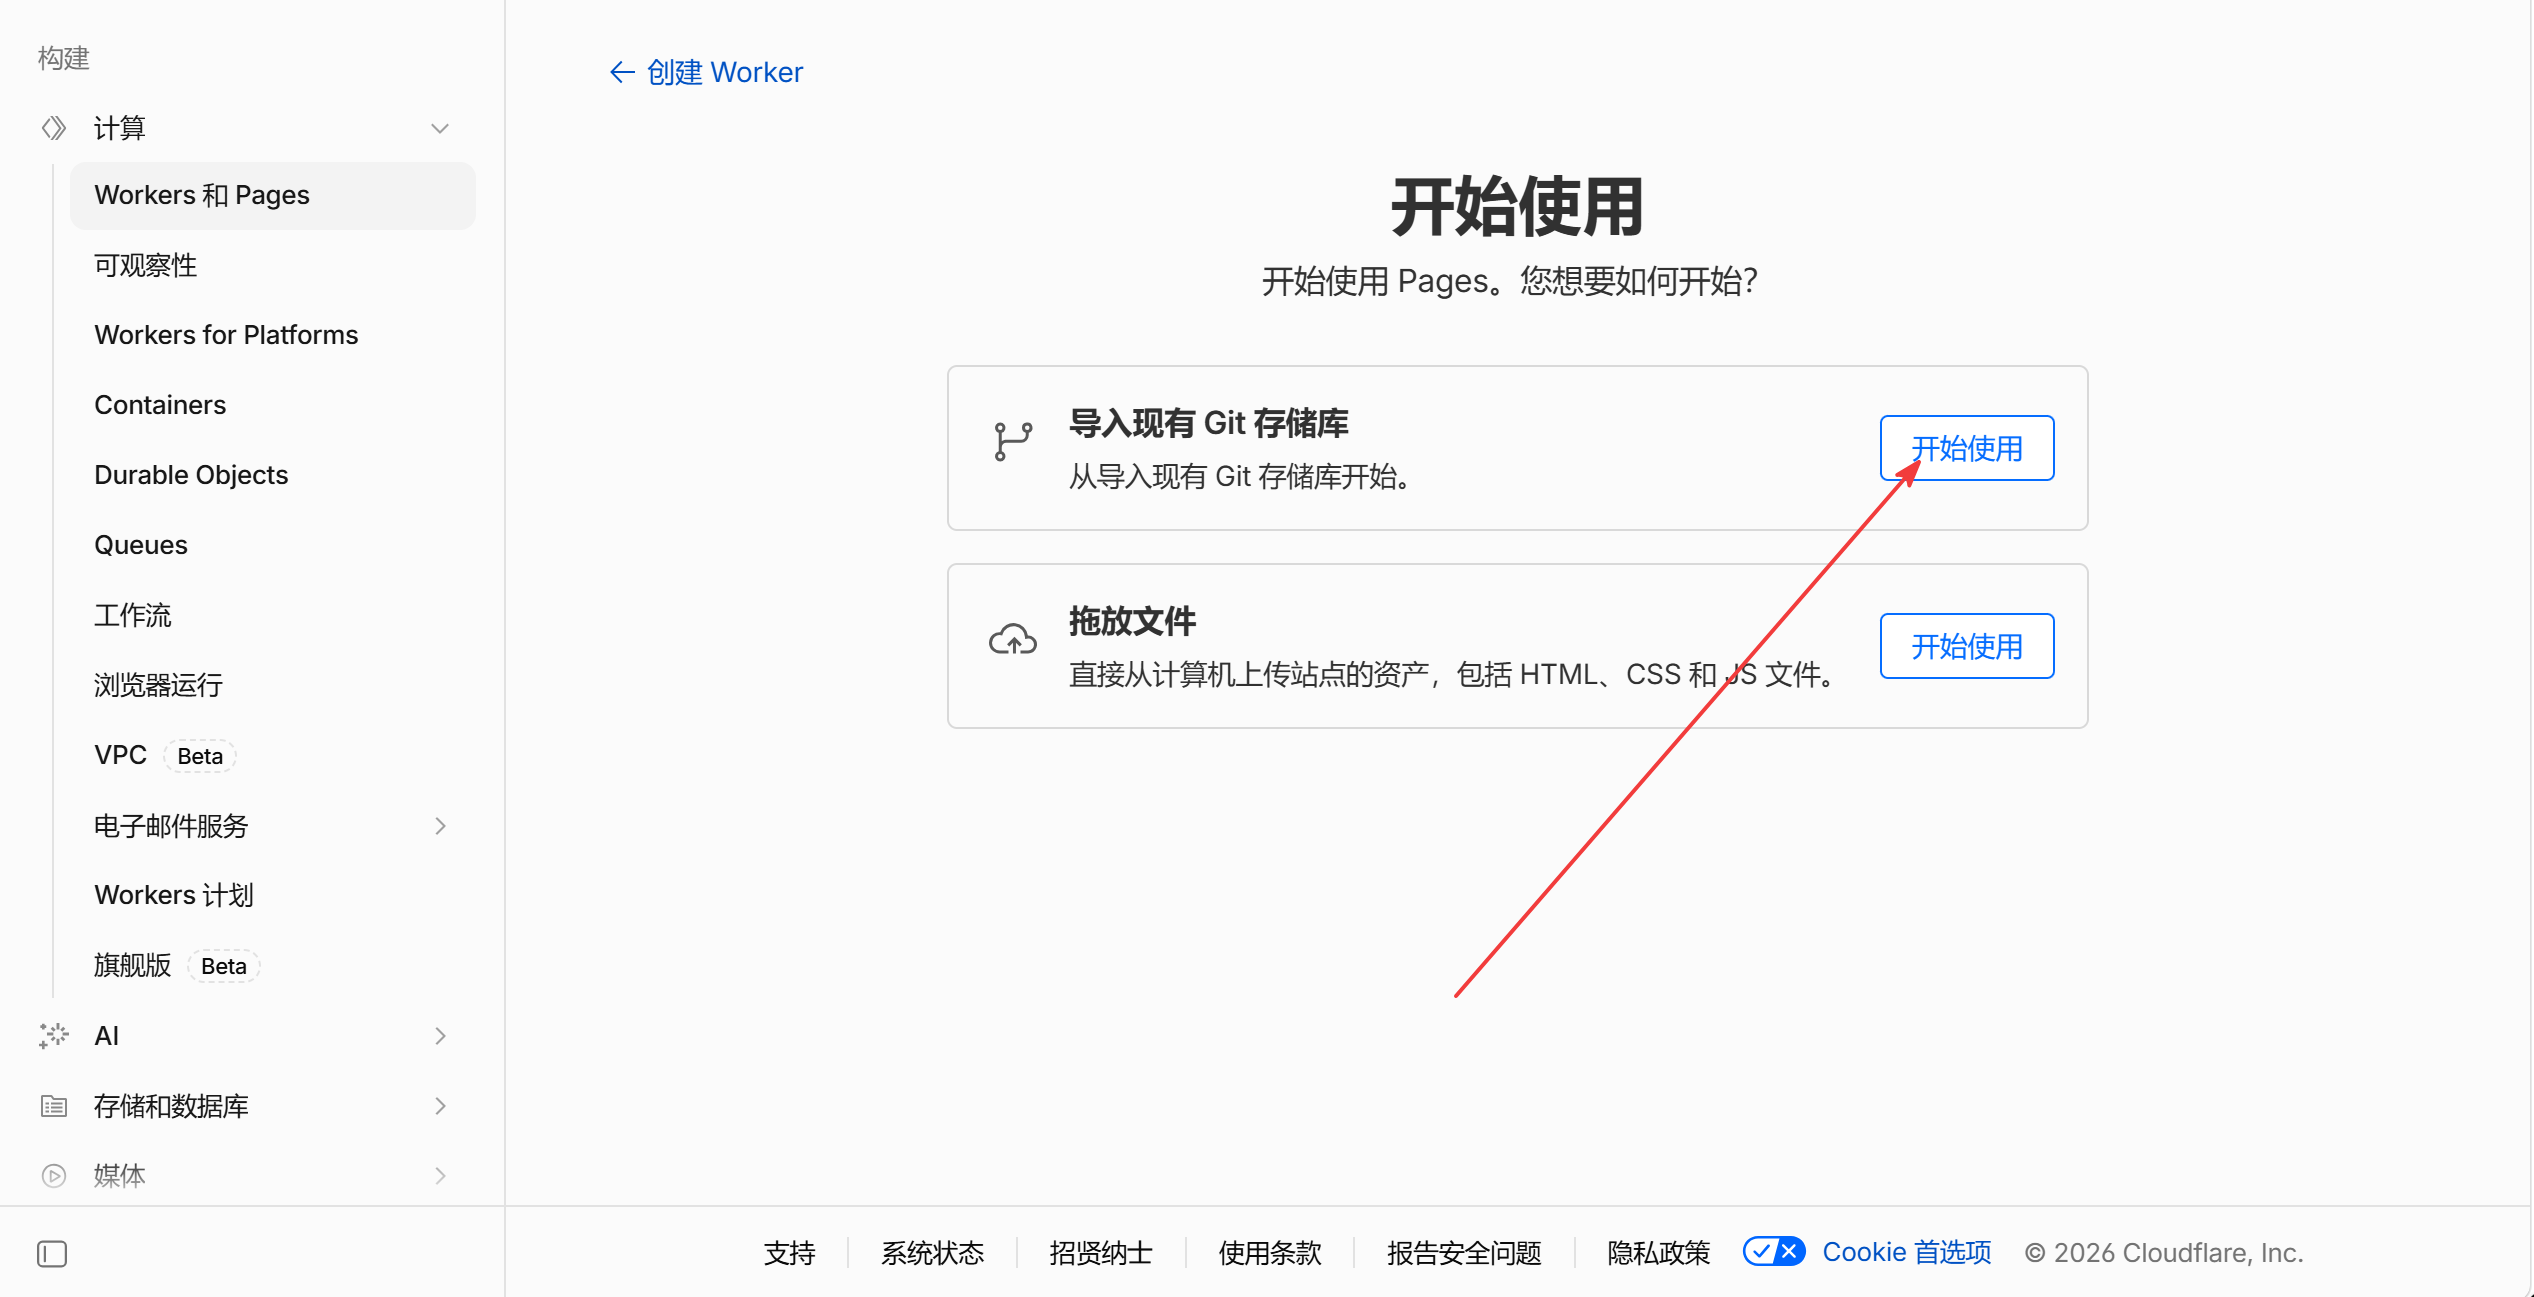Click the 开始使用 page title
Screen dimensions: 2534x1297
coord(1517,207)
